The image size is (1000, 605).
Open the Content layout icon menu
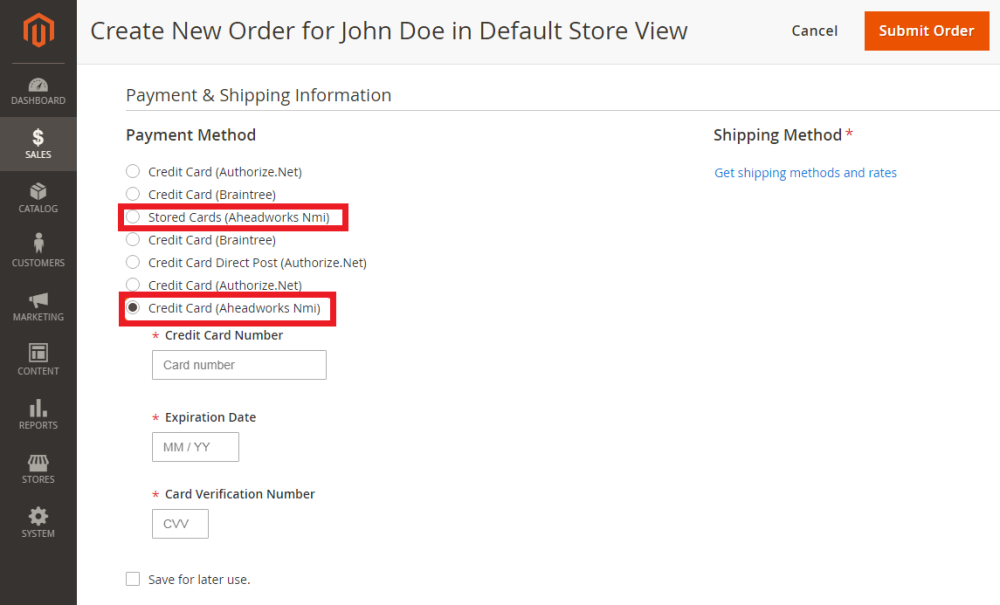tap(38, 360)
